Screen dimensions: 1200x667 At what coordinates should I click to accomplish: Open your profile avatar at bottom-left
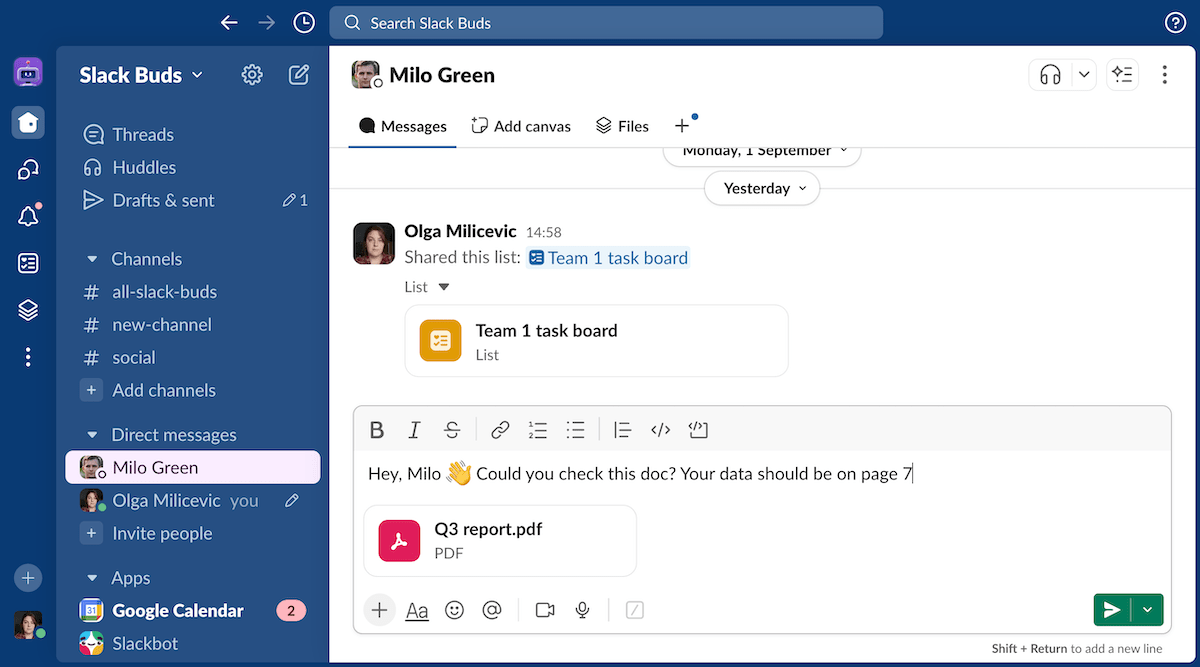click(28, 625)
